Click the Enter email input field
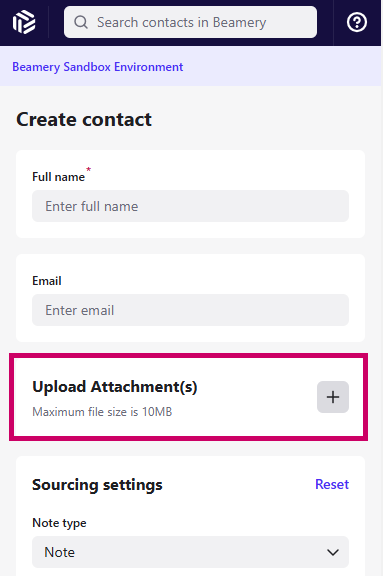This screenshot has height=576, width=383. click(x=190, y=310)
